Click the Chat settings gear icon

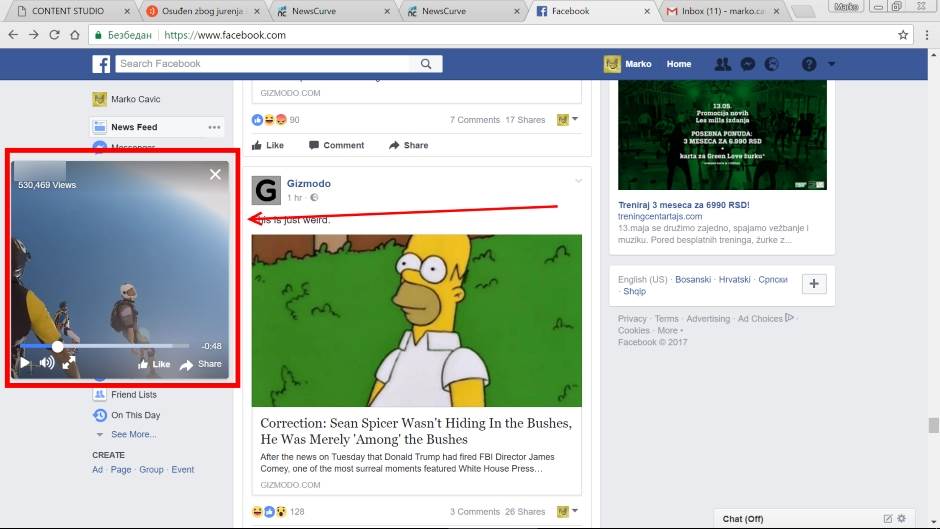(902, 518)
